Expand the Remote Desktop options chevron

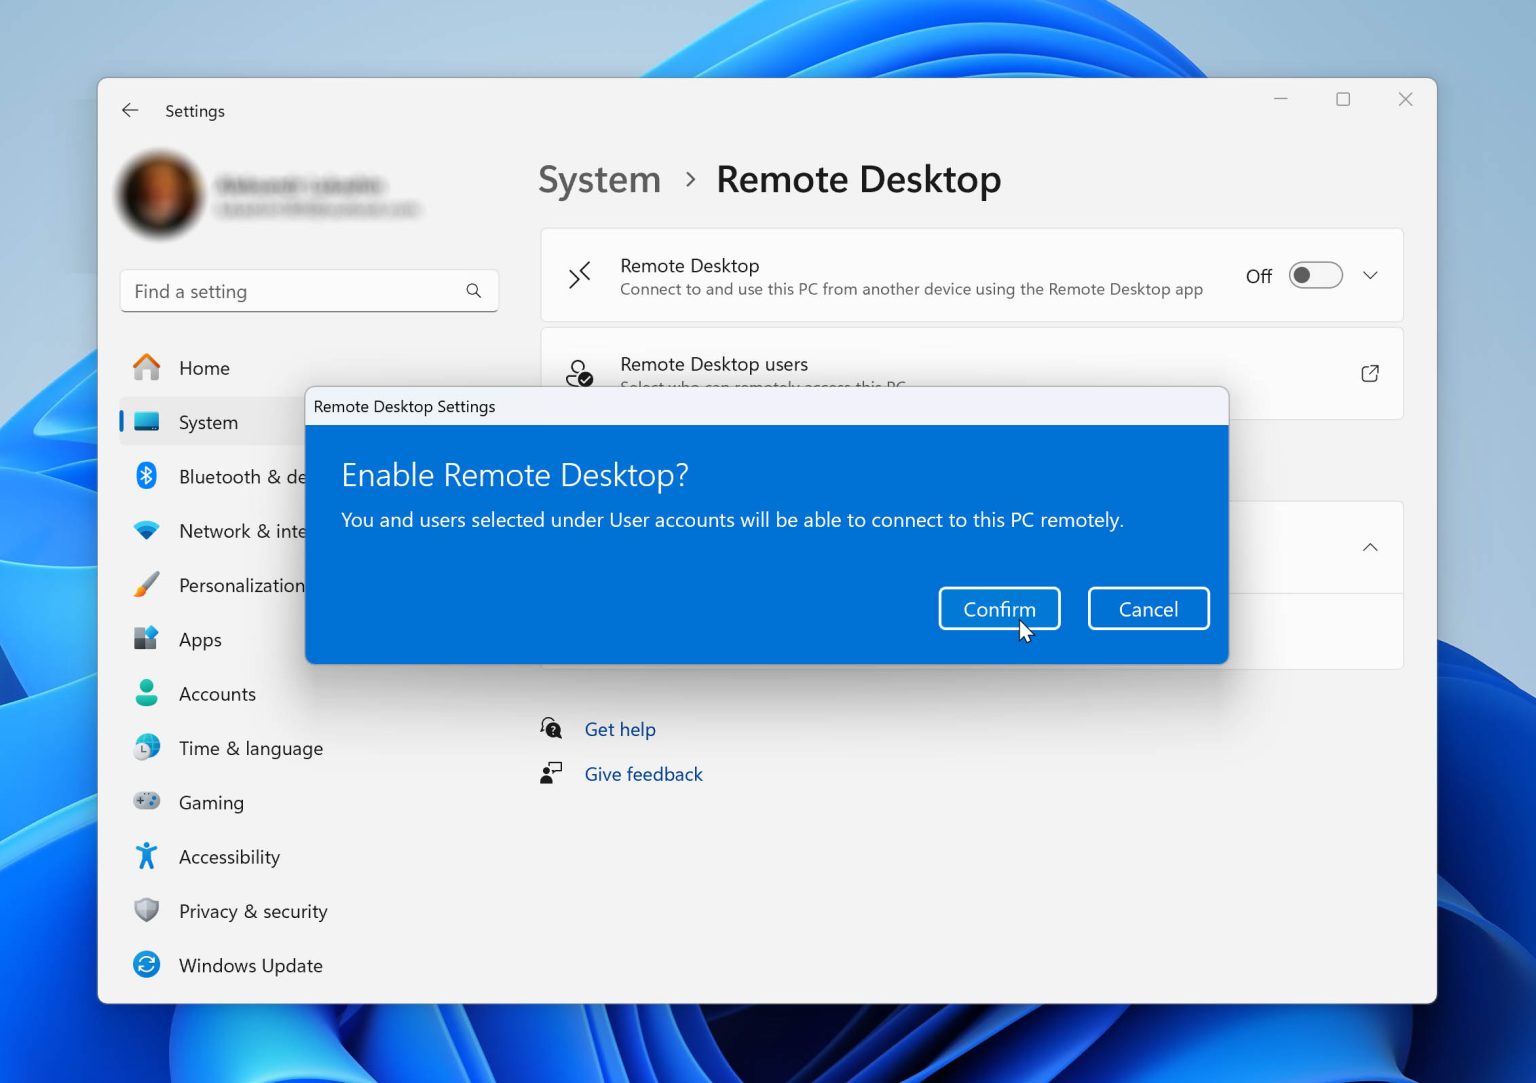(x=1370, y=275)
